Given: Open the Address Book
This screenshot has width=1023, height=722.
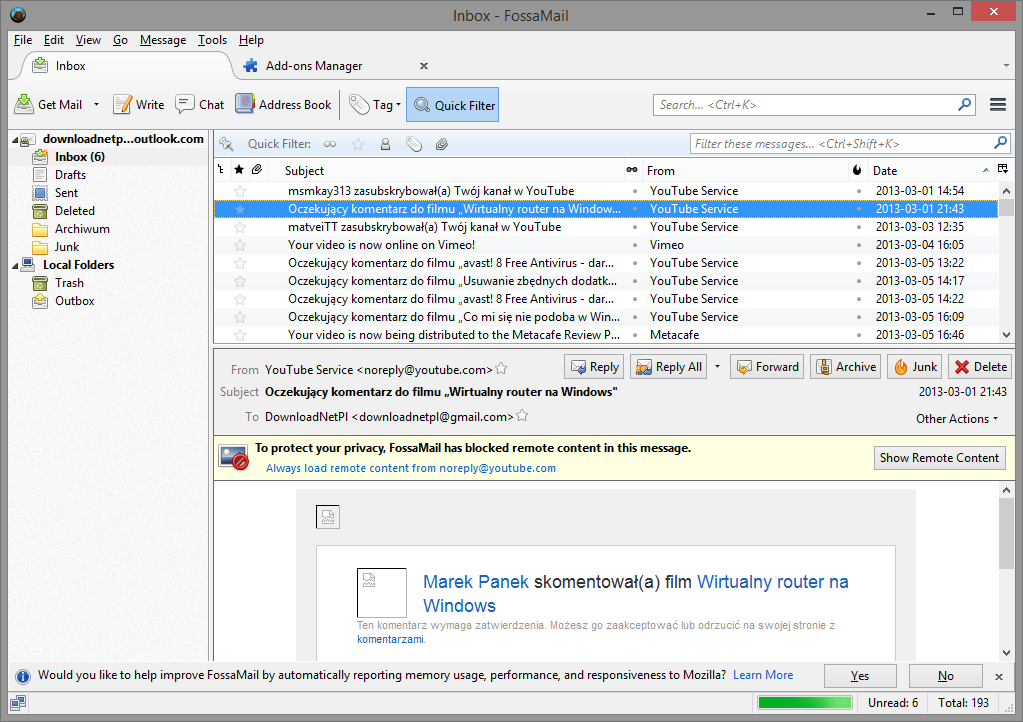Looking at the screenshot, I should pyautogui.click(x=283, y=105).
